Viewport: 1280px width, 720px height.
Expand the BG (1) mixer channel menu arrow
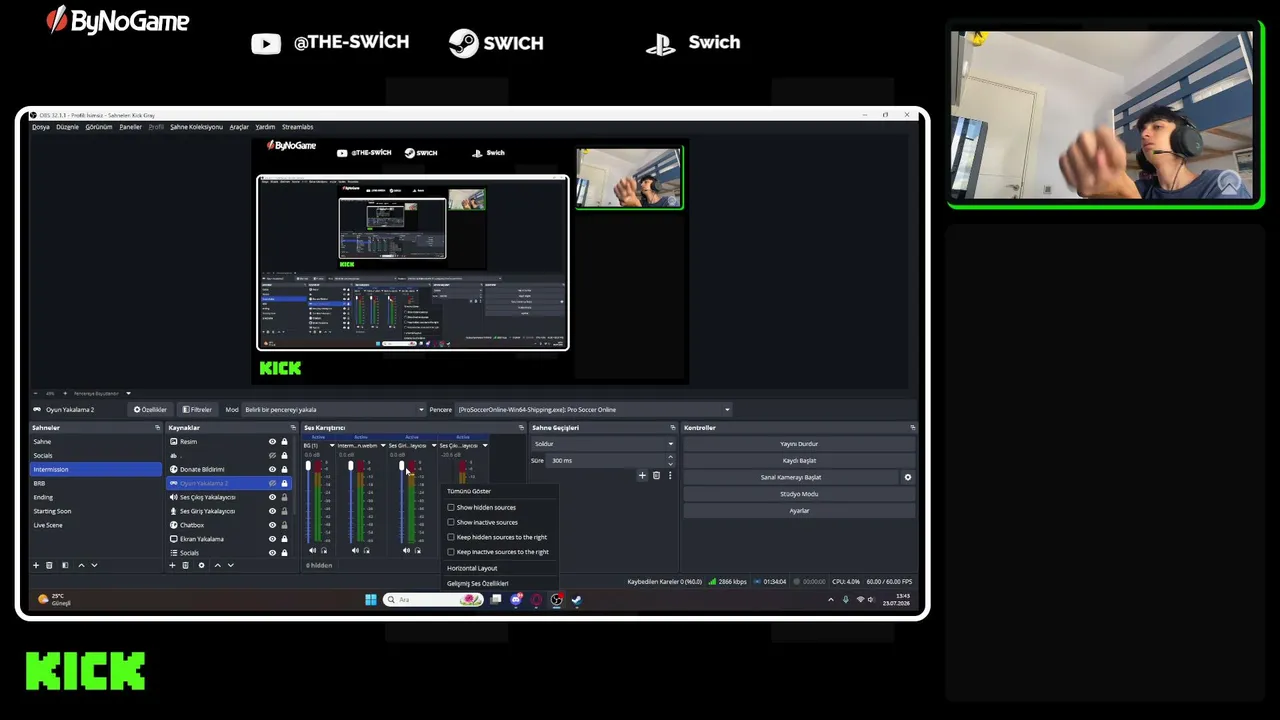click(x=332, y=445)
